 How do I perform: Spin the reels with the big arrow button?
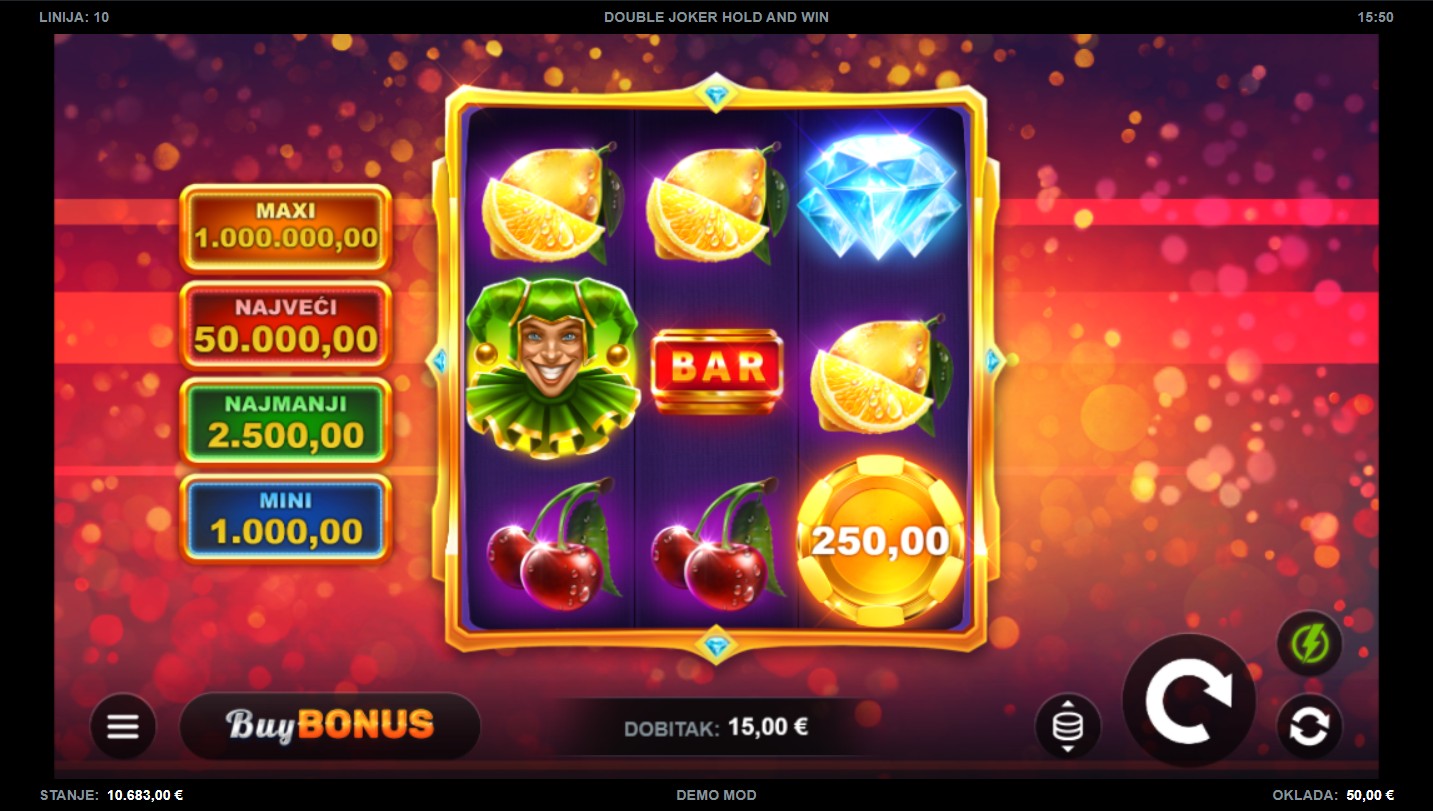coord(1189,700)
